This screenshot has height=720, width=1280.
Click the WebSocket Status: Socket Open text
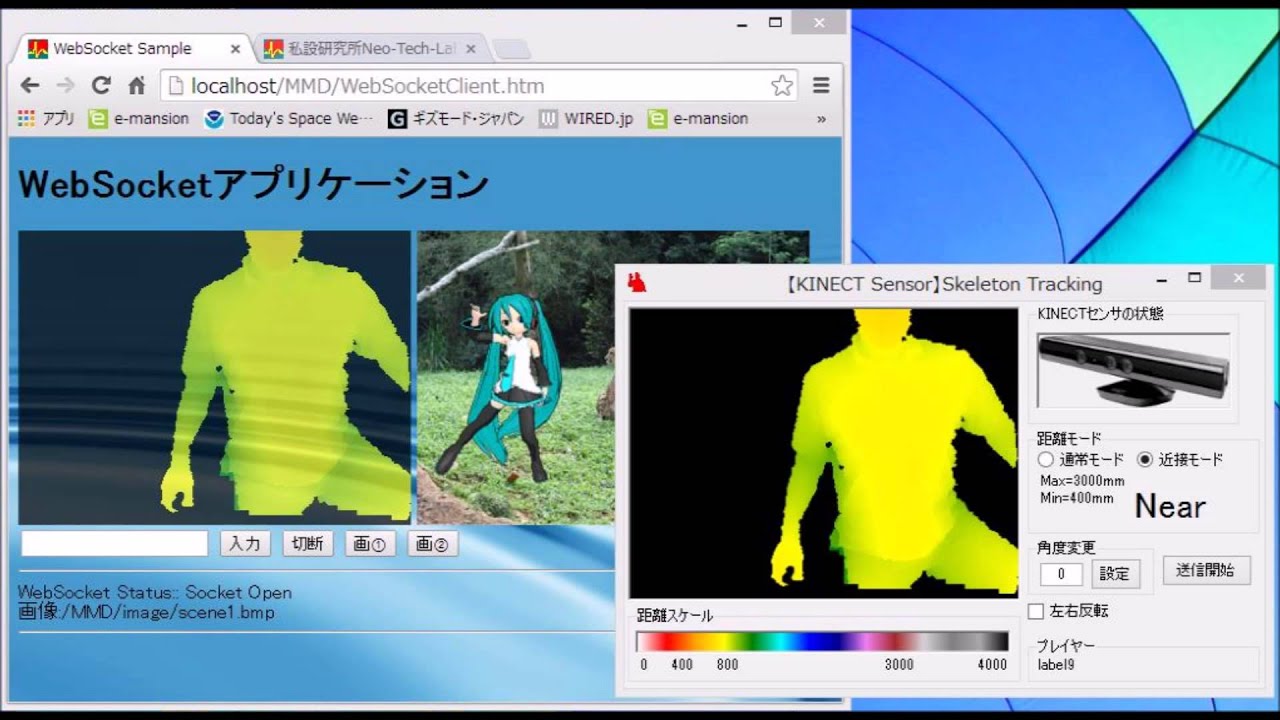pyautogui.click(x=155, y=592)
